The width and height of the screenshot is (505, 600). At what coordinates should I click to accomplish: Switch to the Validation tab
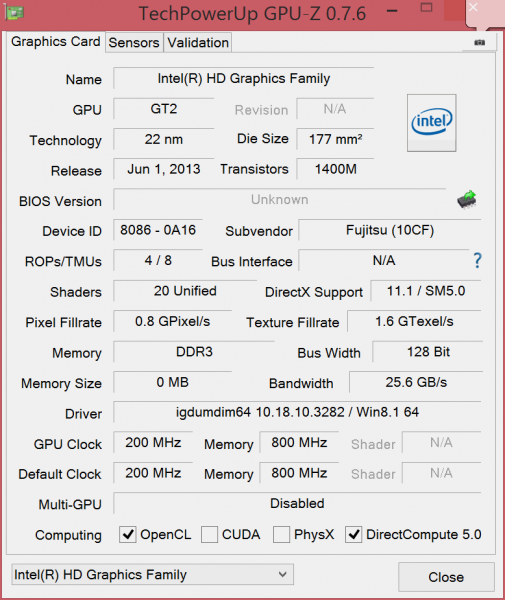tap(198, 42)
